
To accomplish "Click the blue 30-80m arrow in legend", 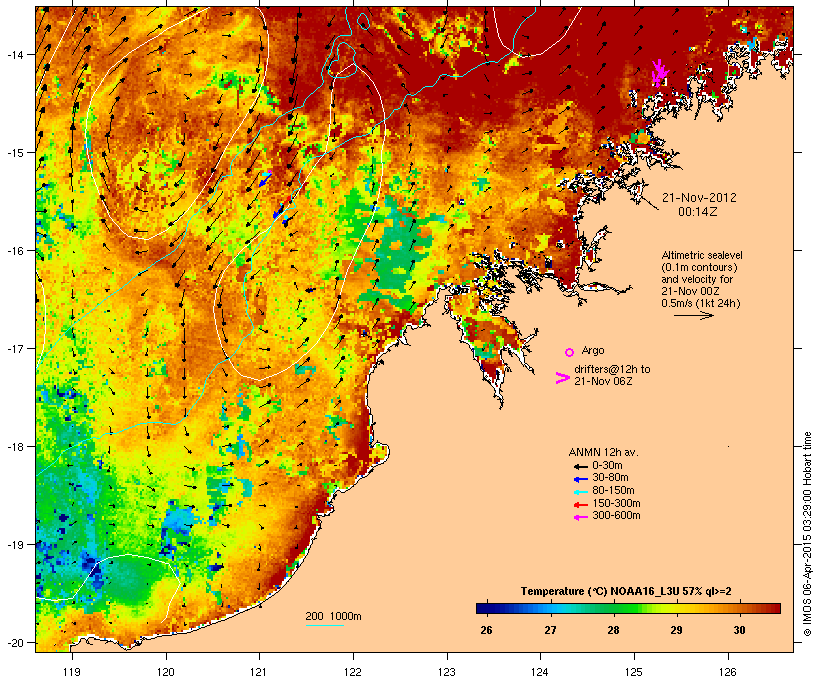I will pyautogui.click(x=581, y=479).
